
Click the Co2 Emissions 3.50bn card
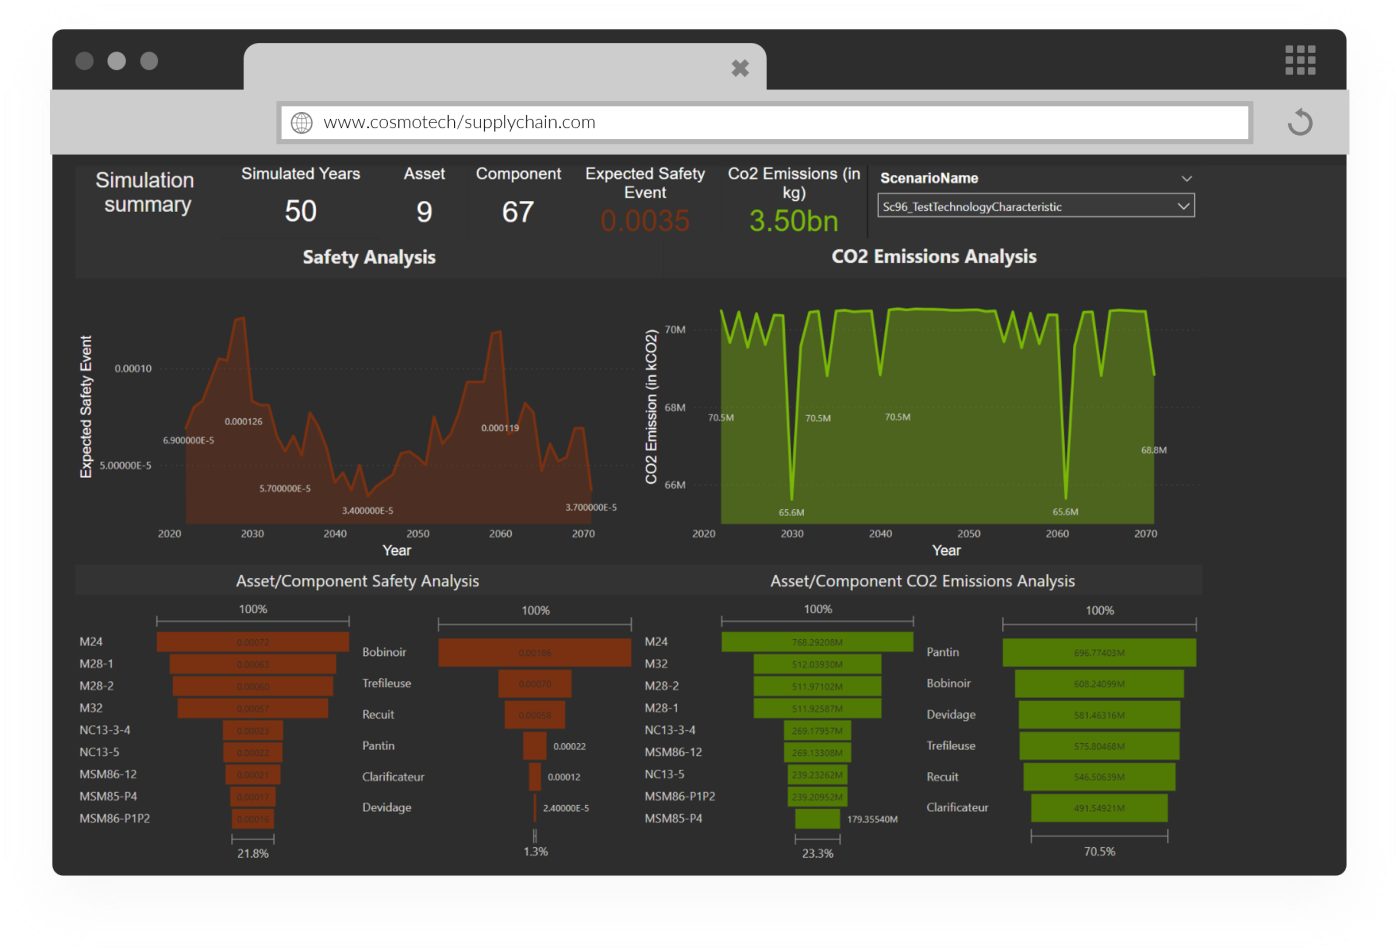(x=793, y=221)
